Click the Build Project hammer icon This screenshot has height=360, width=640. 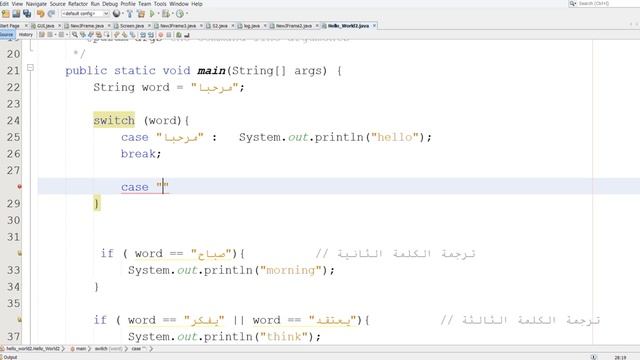pyautogui.click(x=130, y=13)
